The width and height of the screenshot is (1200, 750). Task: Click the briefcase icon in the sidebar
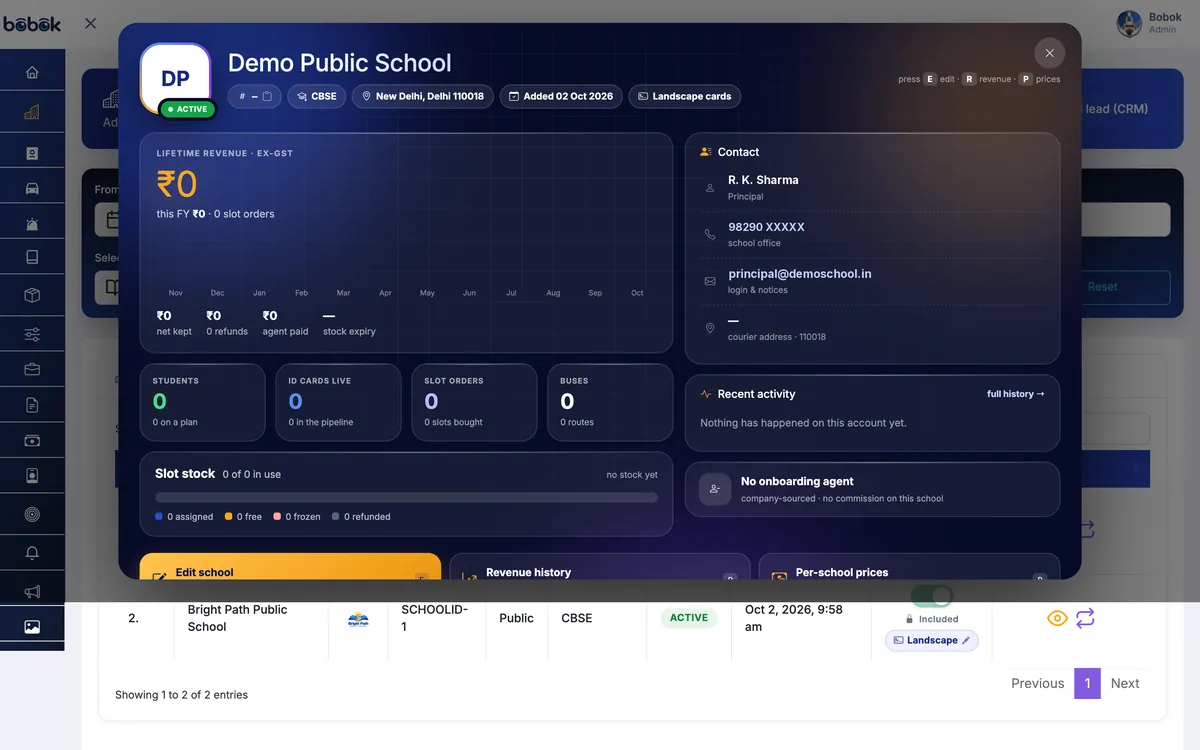pyautogui.click(x=32, y=369)
